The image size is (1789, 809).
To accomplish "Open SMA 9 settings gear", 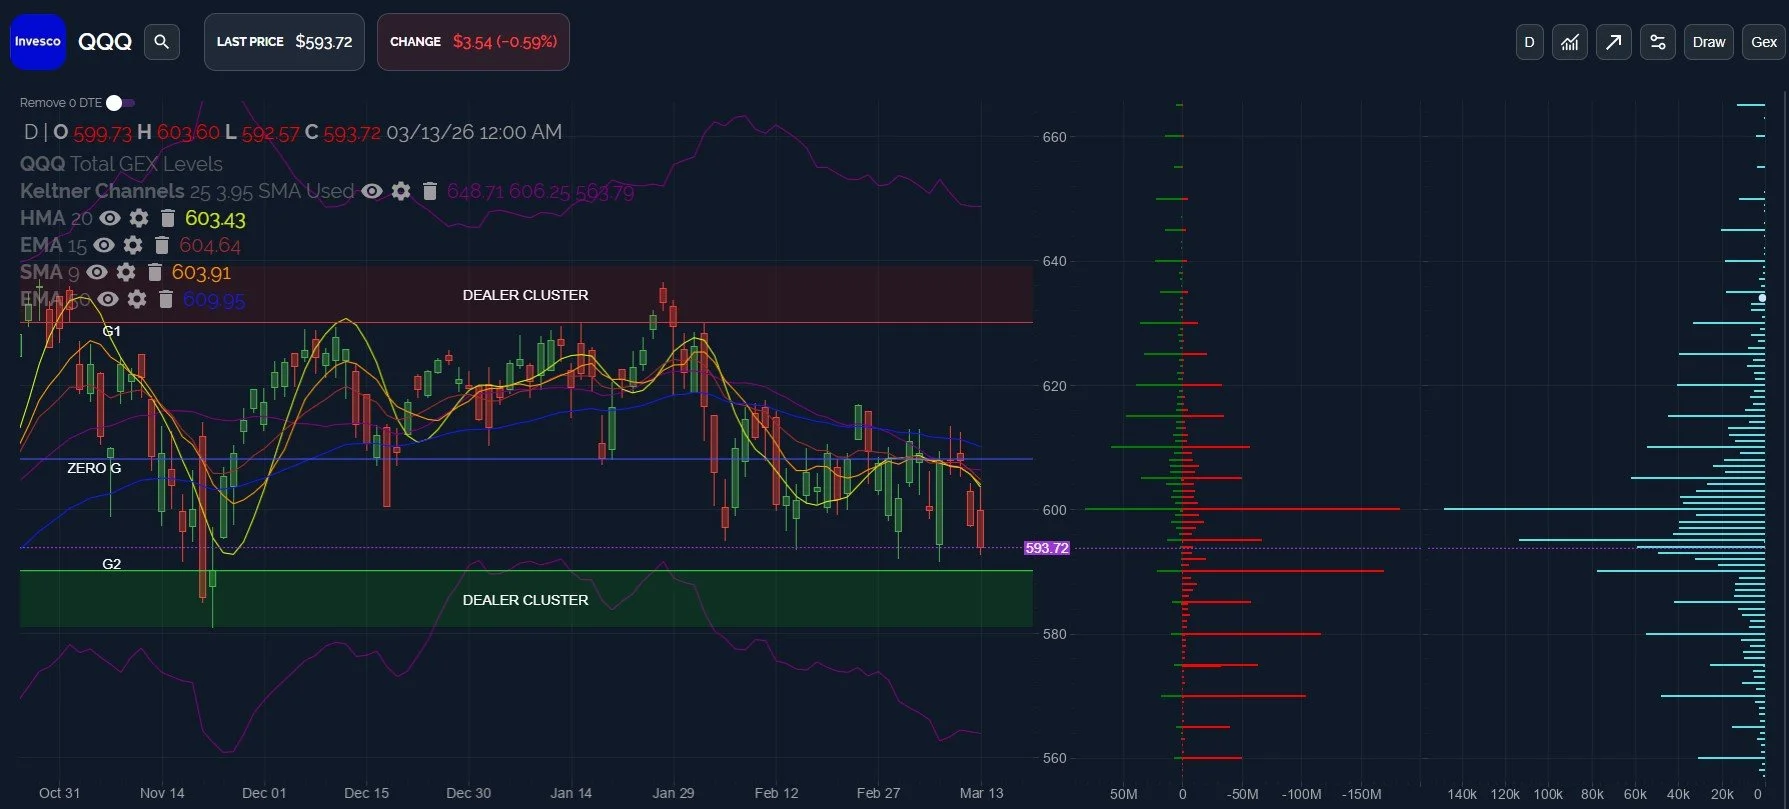I will pyautogui.click(x=126, y=272).
